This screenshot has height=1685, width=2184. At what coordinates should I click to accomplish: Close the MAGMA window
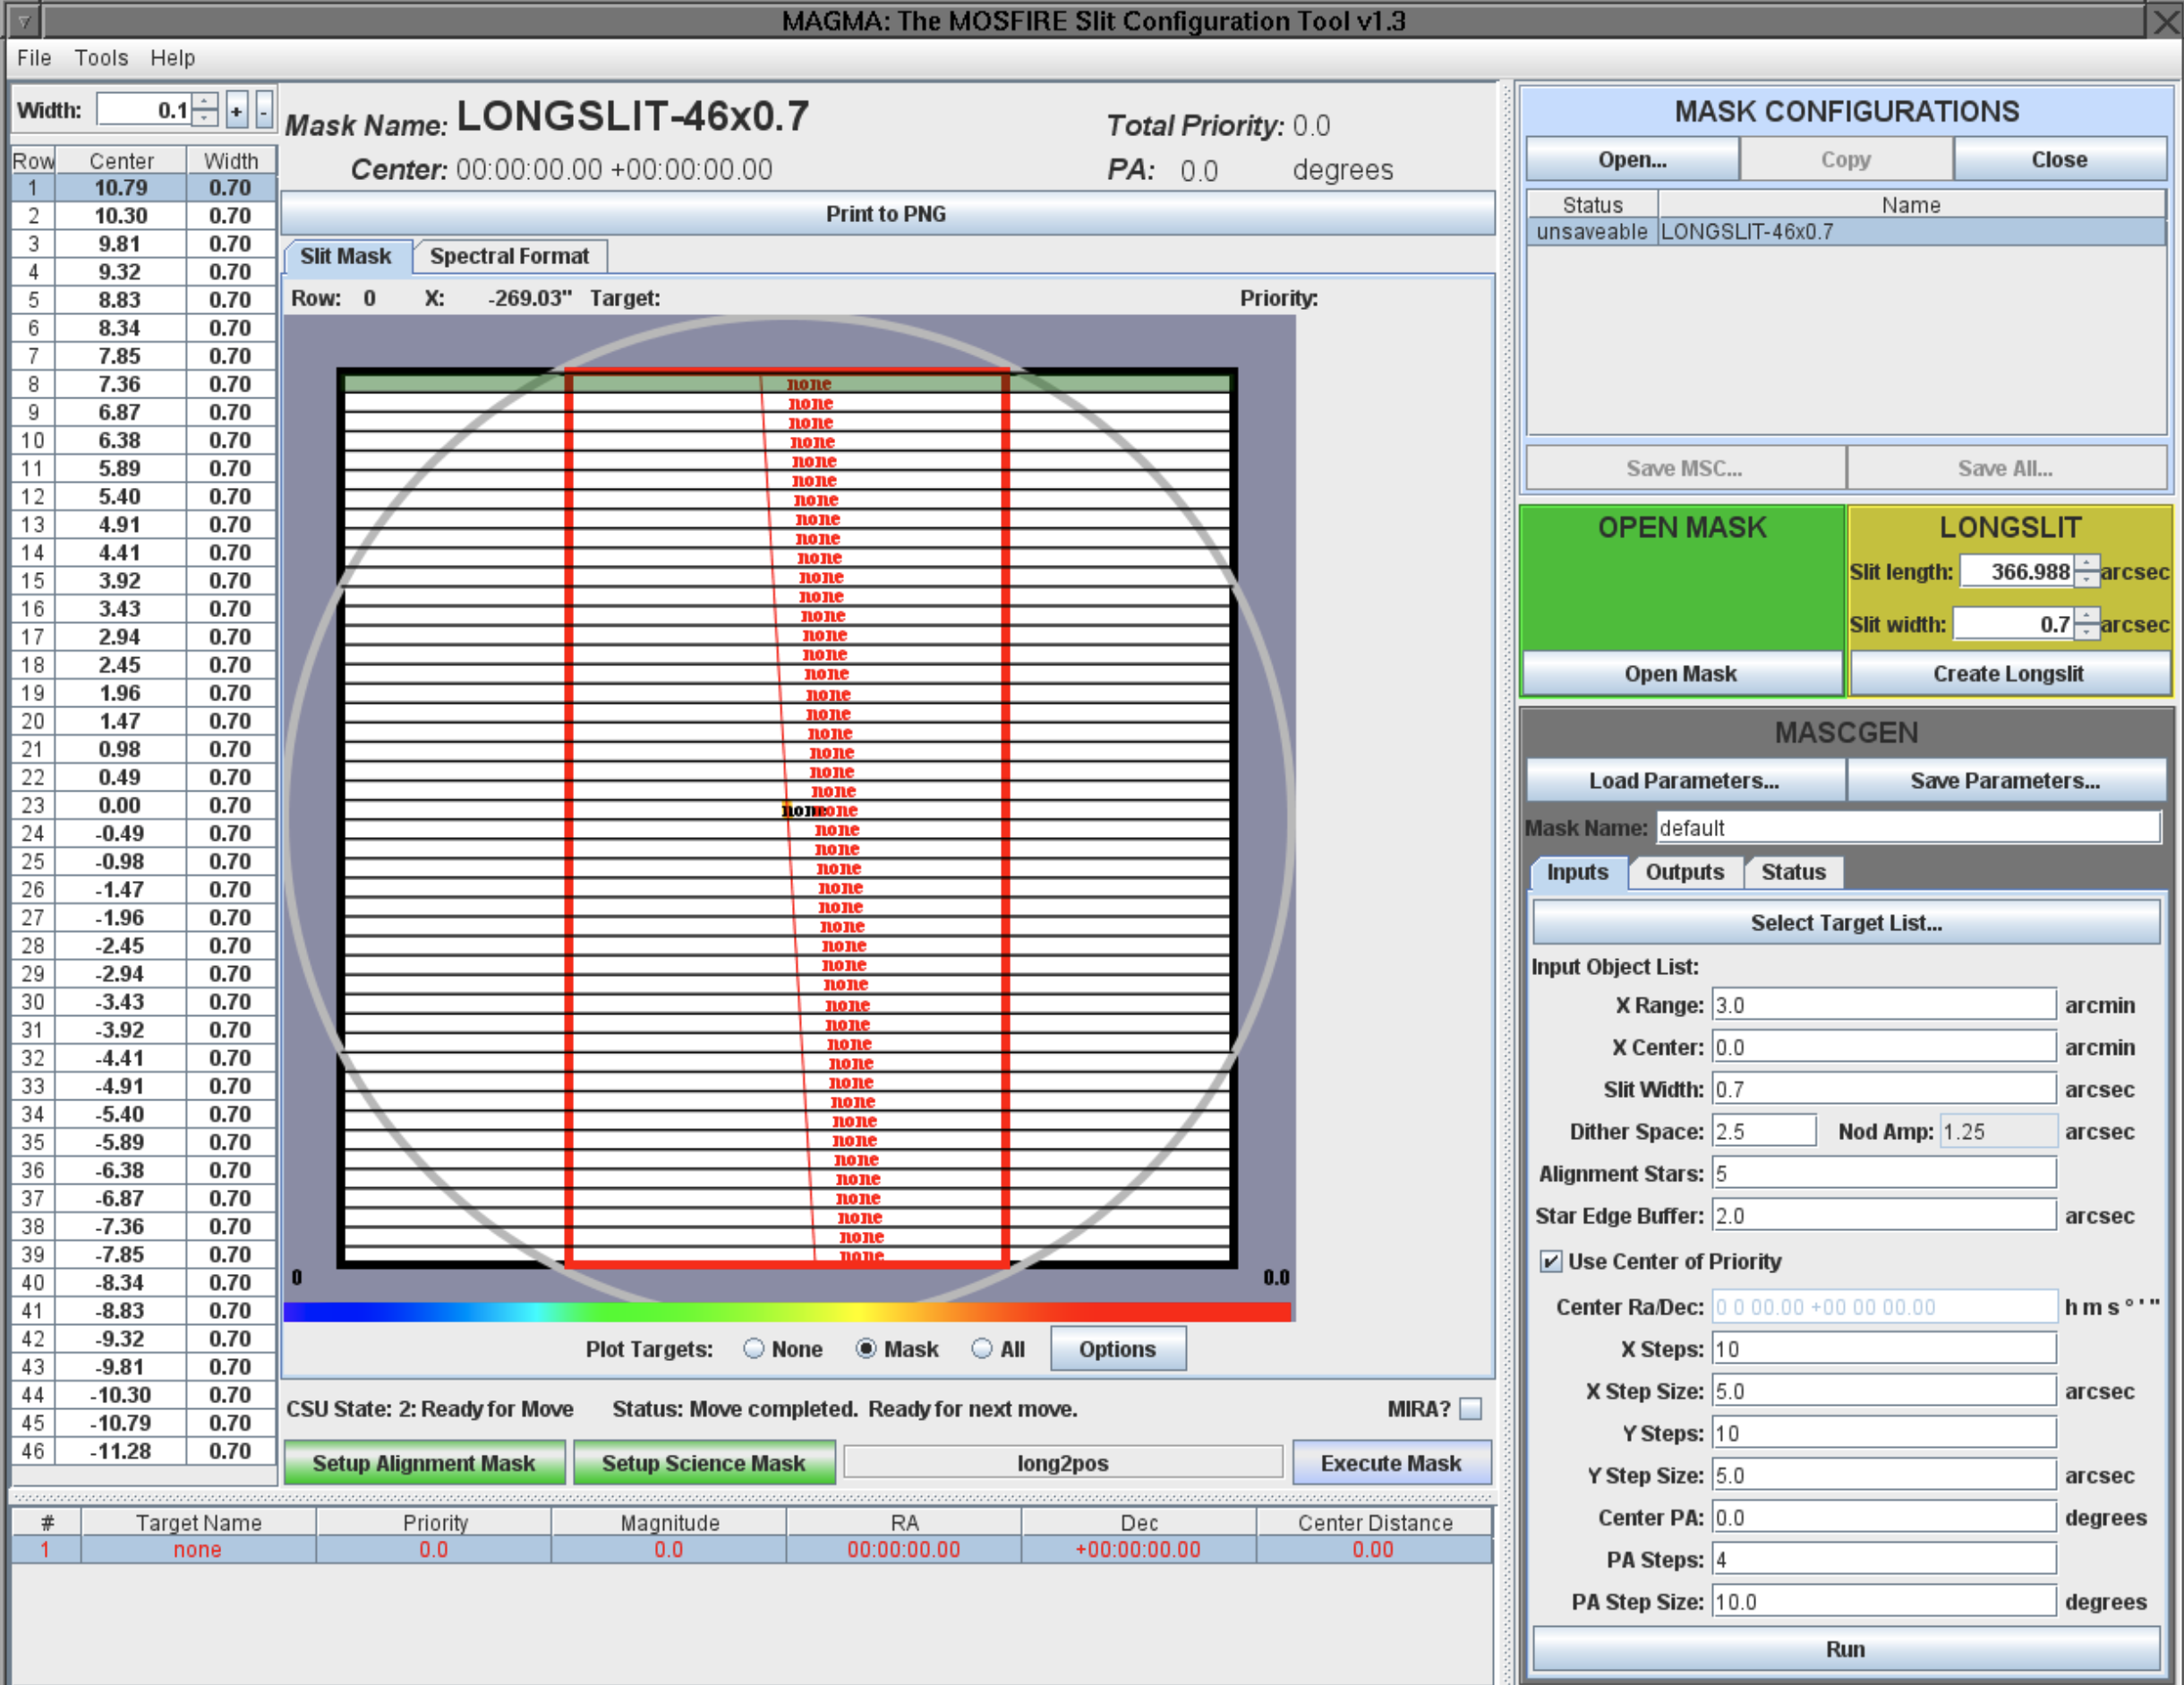pos(2166,20)
